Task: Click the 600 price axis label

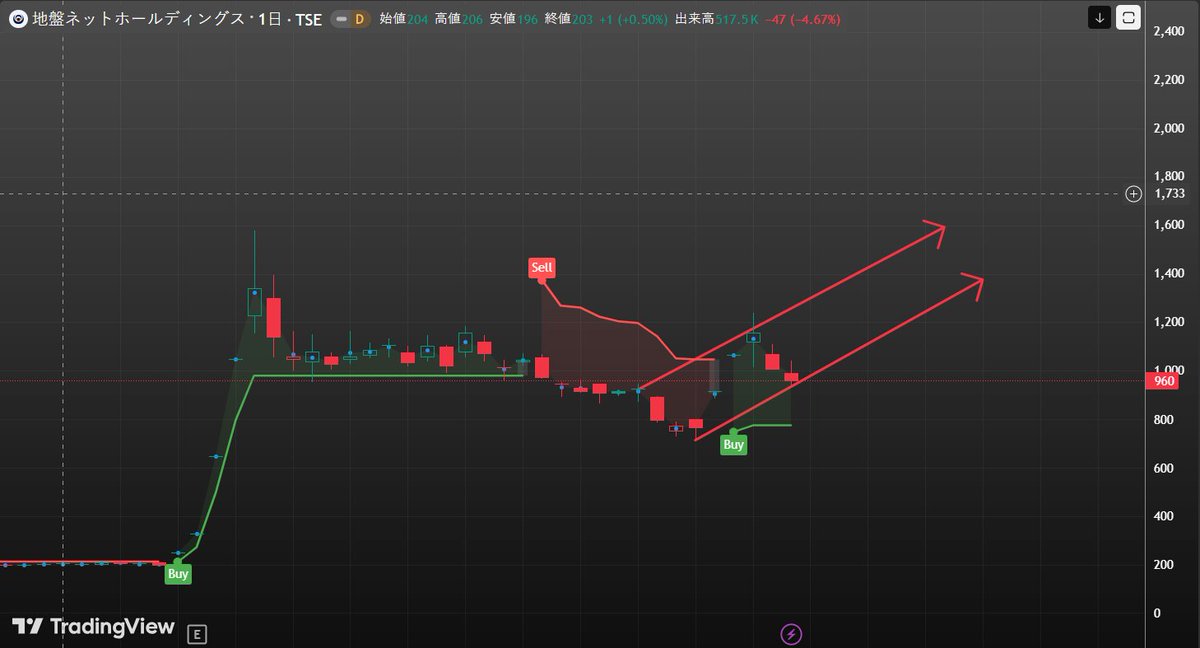Action: pyautogui.click(x=1163, y=468)
